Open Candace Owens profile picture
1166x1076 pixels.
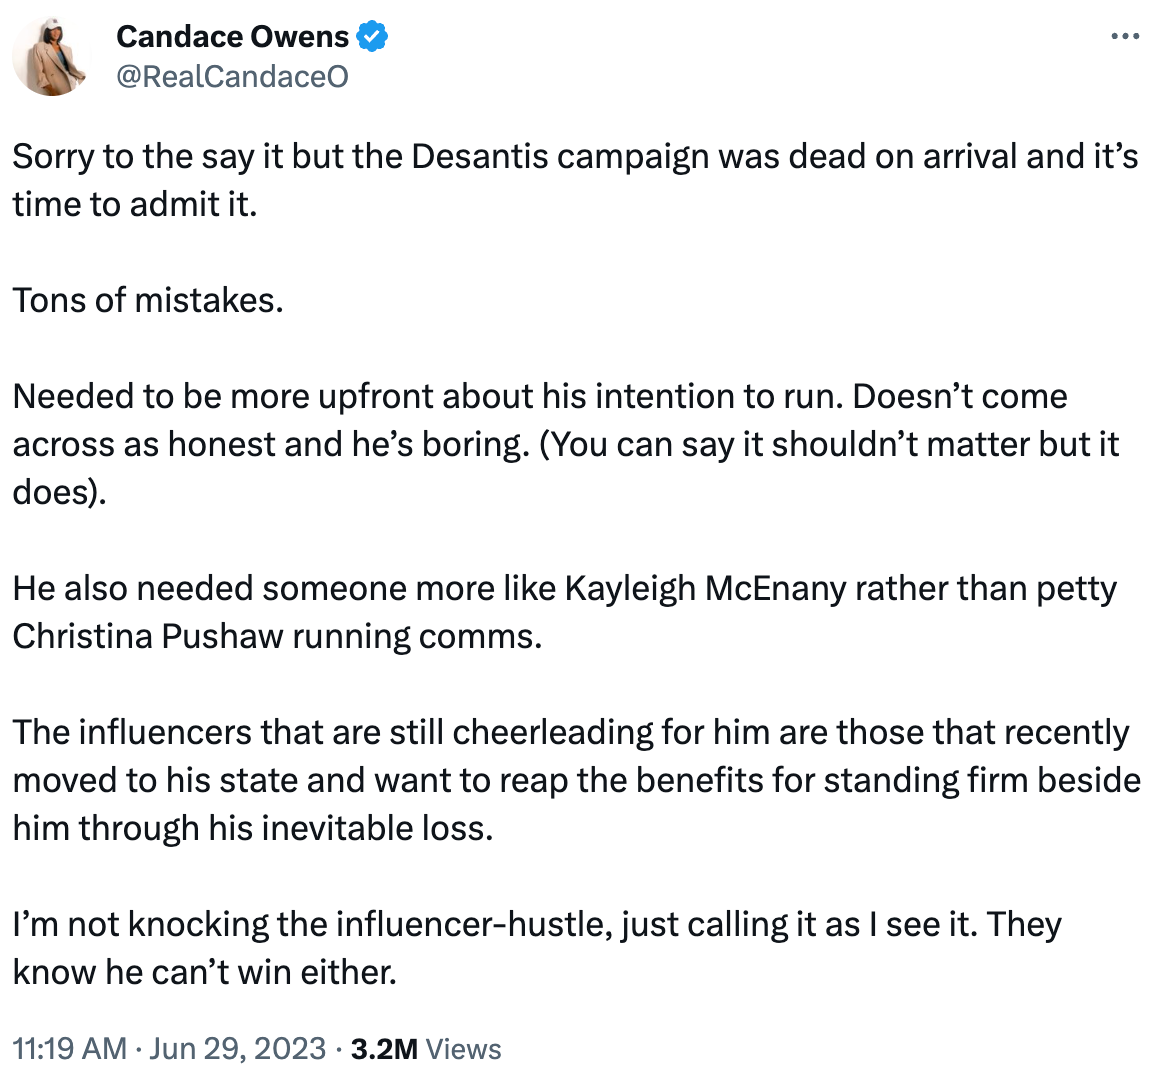[x=51, y=57]
